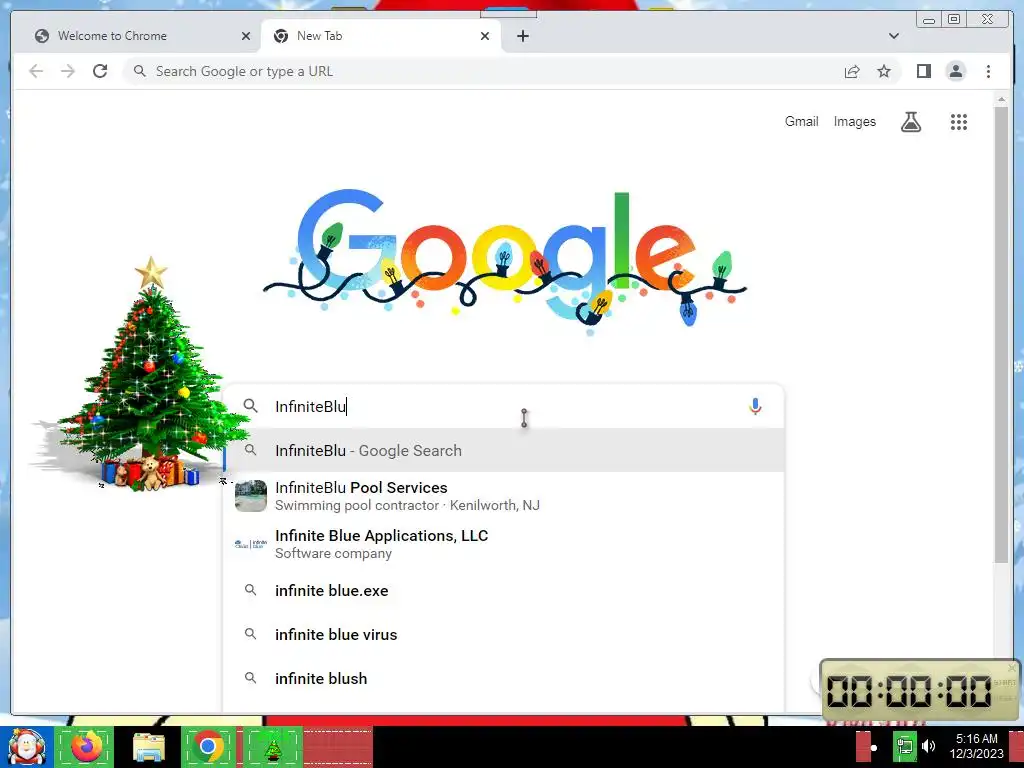Screen dimensions: 1024x768
Task: Open the Chrome side panel
Action: click(923, 71)
